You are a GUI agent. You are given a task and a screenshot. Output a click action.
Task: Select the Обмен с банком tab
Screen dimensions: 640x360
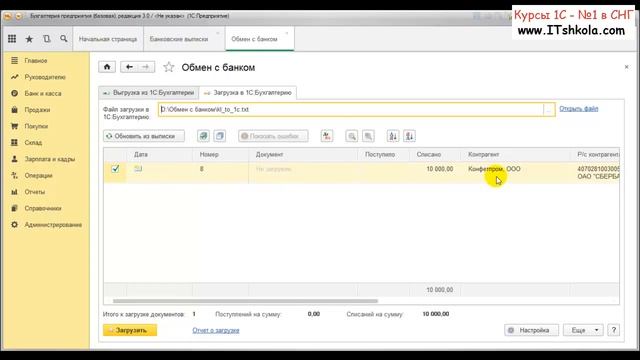coord(254,39)
